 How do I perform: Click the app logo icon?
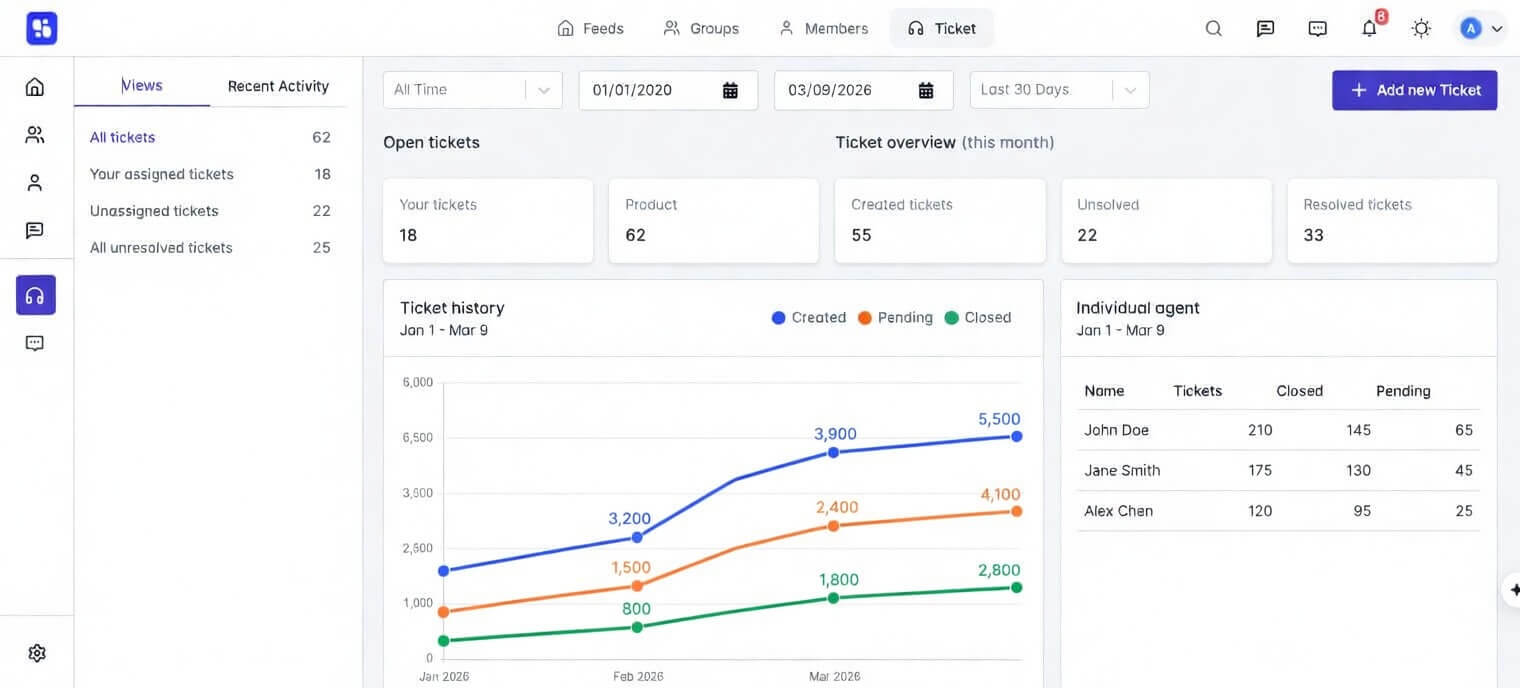coord(42,28)
